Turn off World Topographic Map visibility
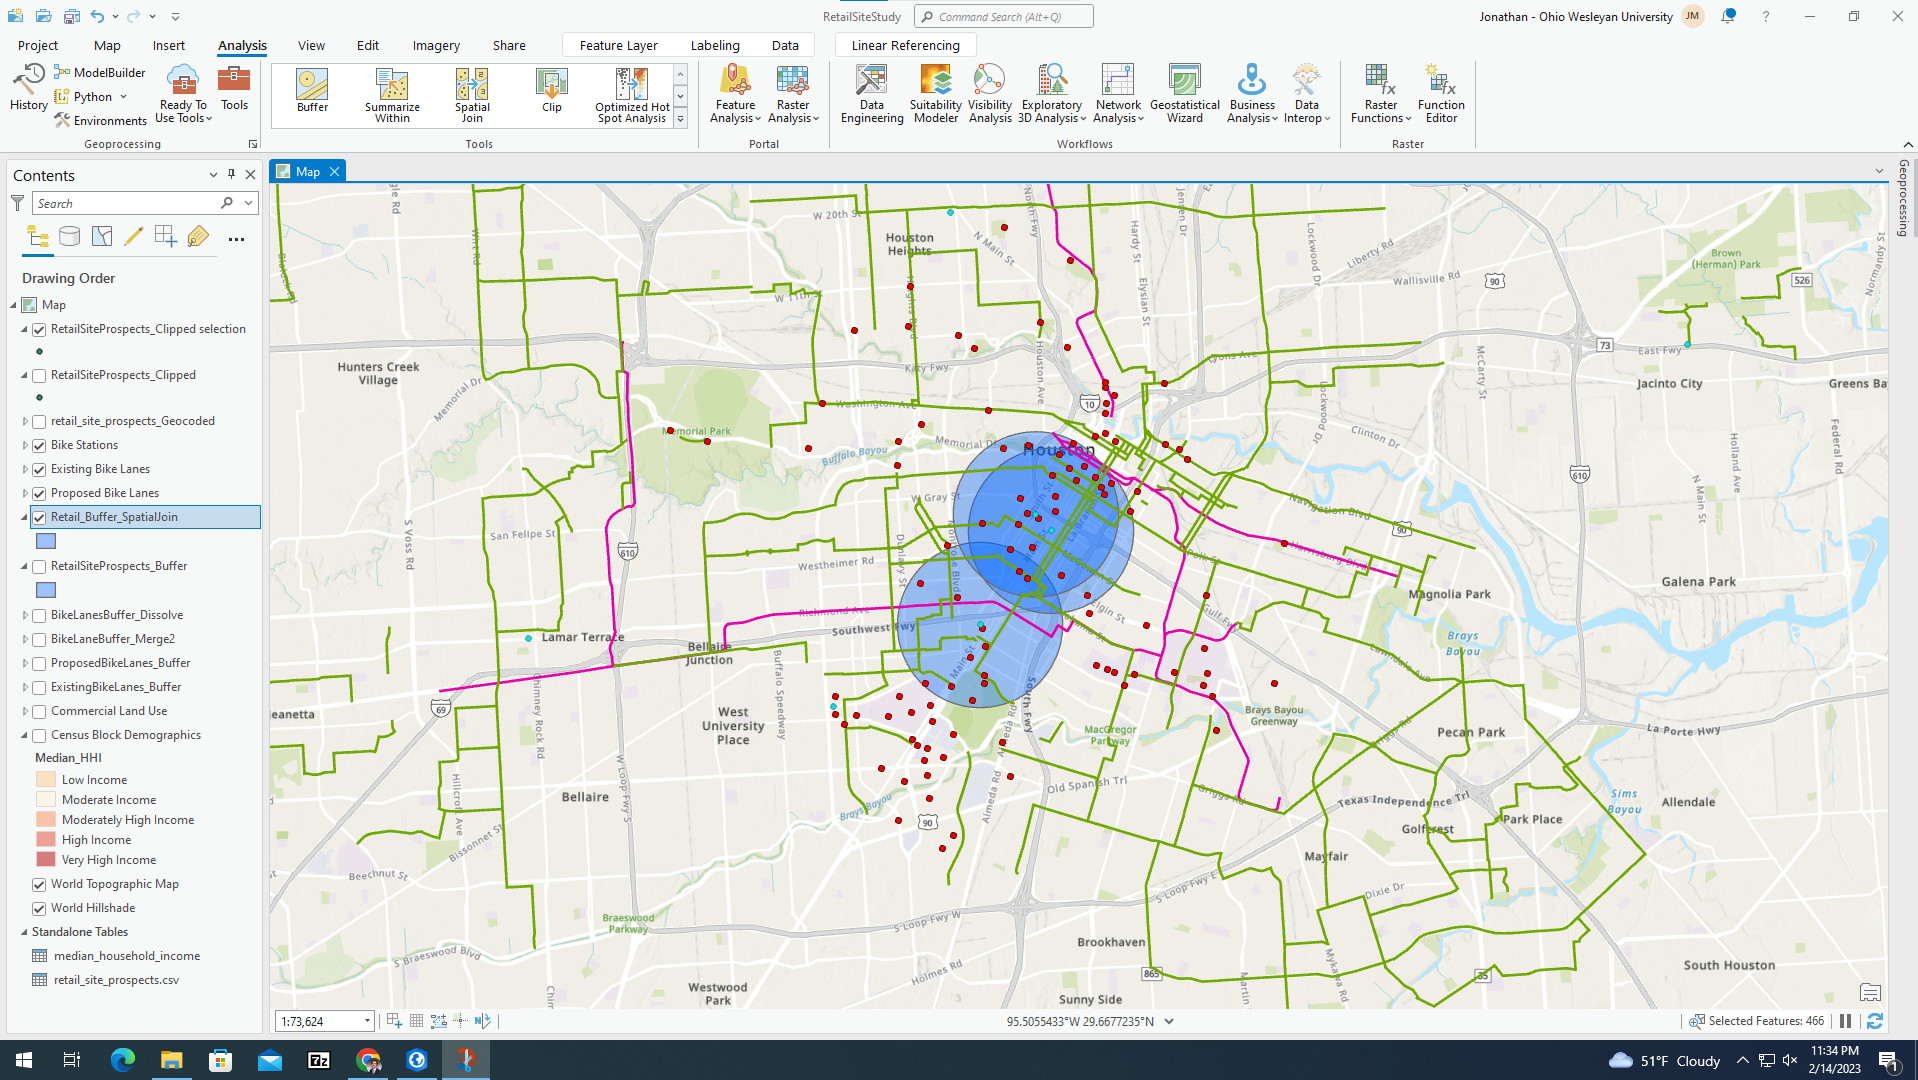The height and width of the screenshot is (1080, 1918). (39, 884)
